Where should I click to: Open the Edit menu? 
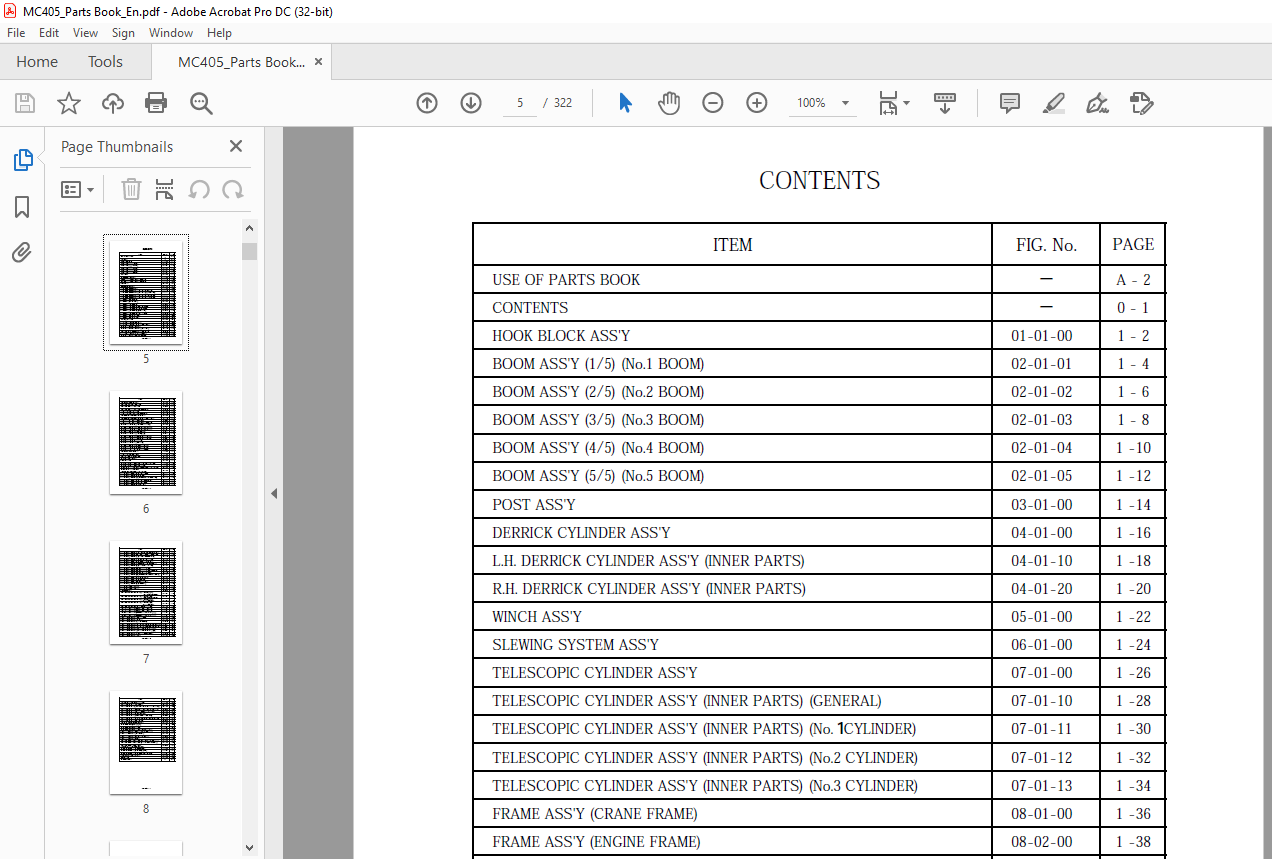[49, 33]
